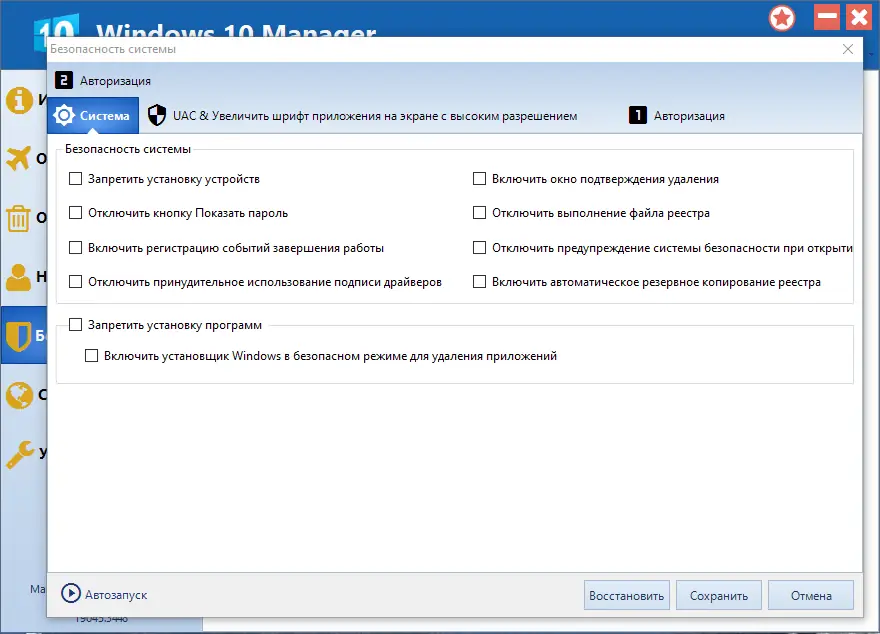
Task: Click the Сохранить button
Action: point(718,595)
